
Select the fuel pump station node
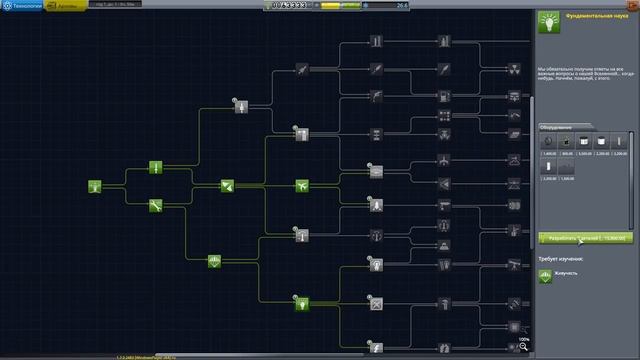[444, 96]
